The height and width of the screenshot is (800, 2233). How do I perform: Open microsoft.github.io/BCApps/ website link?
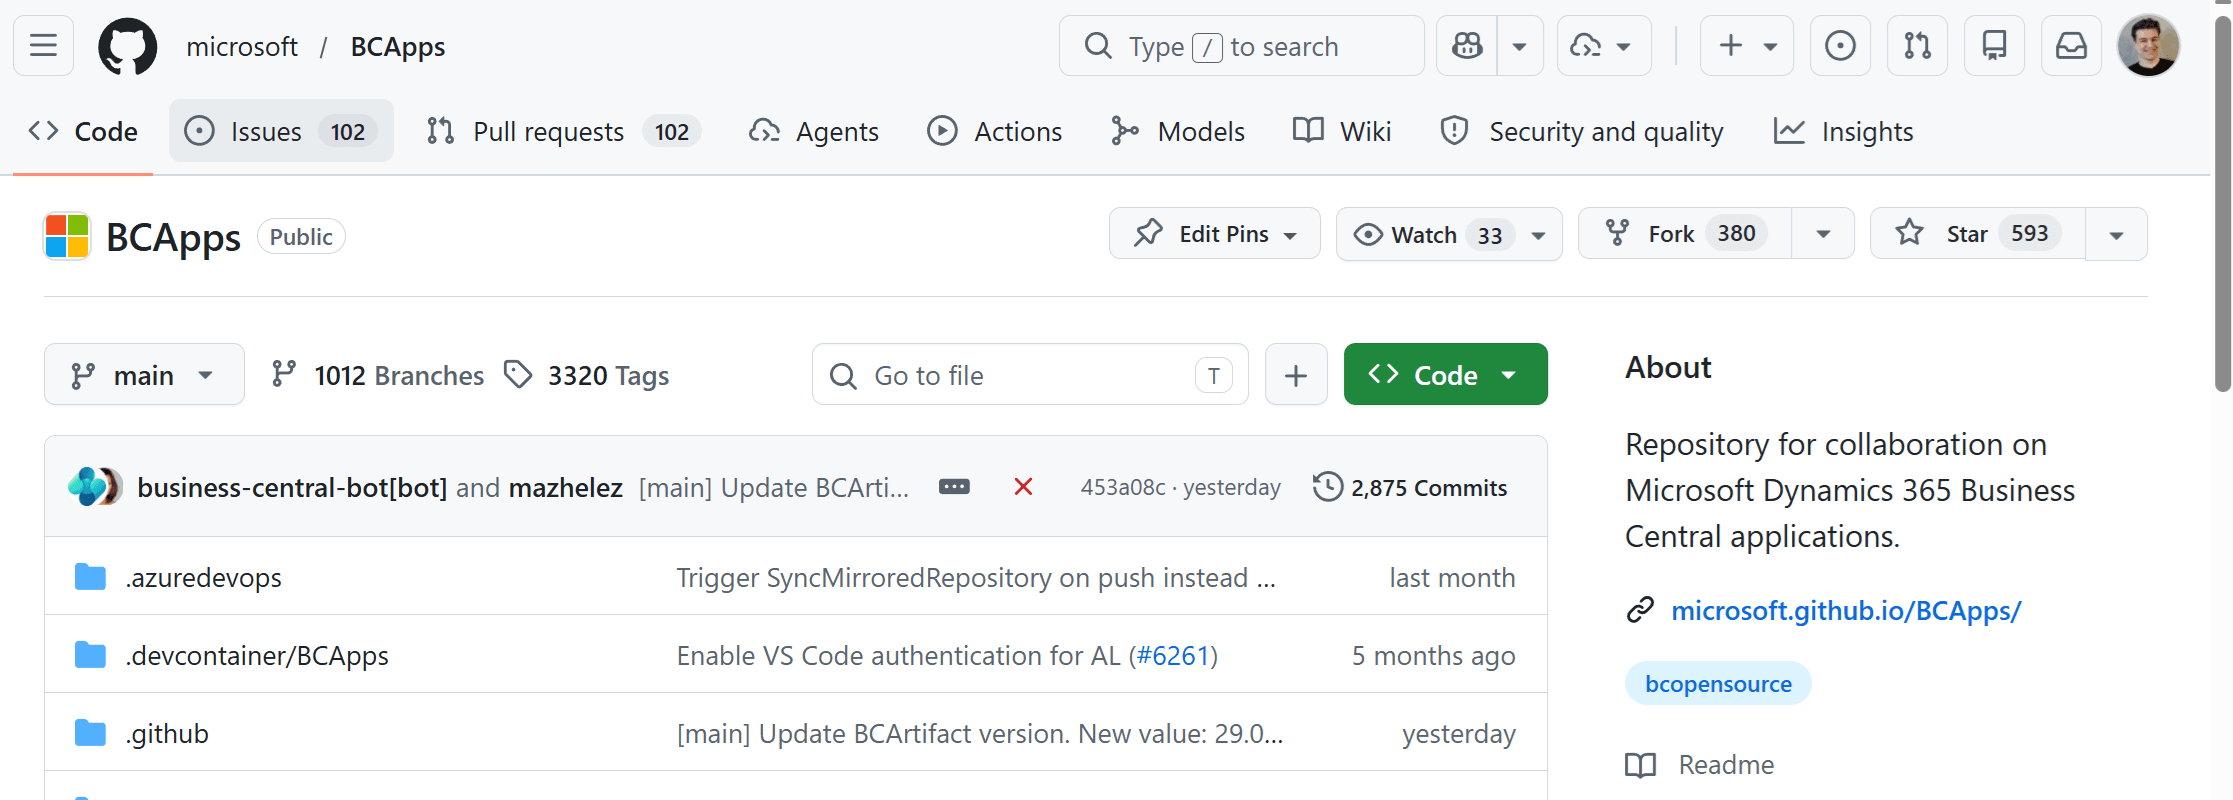point(1846,610)
